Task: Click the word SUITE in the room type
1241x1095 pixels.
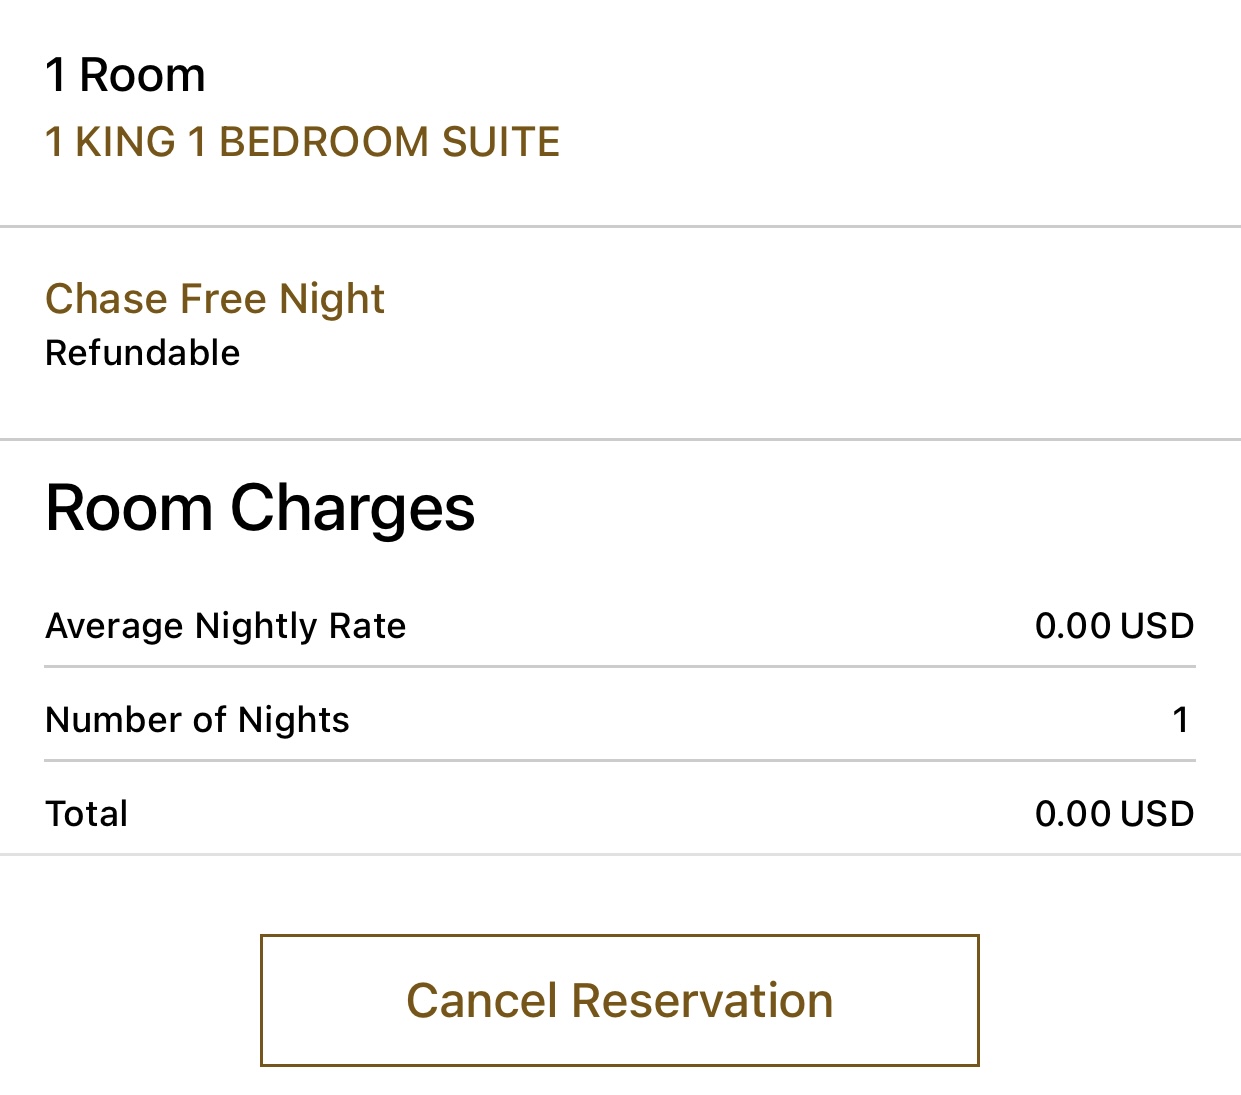Action: [x=501, y=142]
